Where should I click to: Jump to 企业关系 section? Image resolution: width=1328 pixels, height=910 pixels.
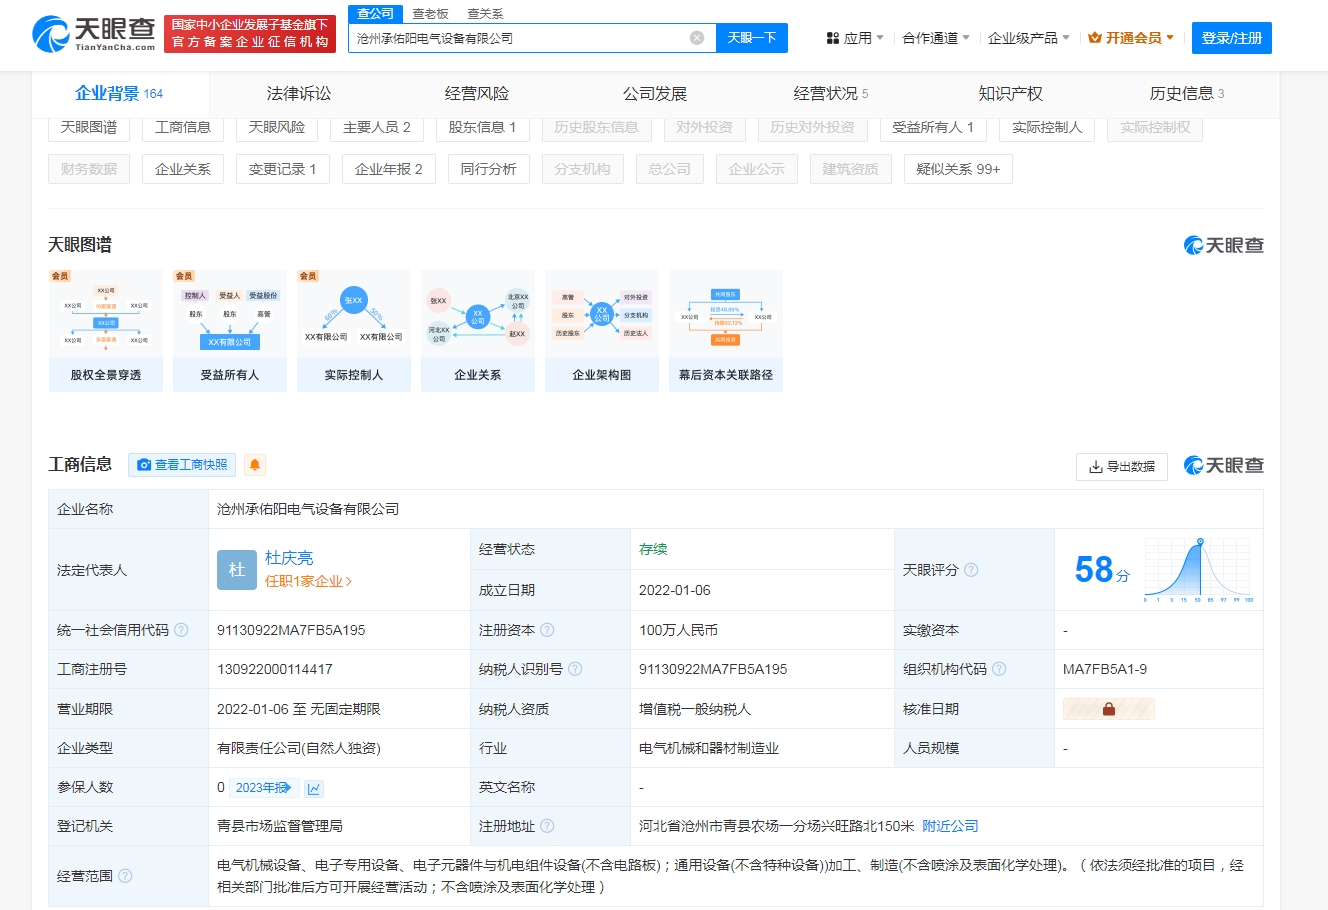[x=183, y=169]
